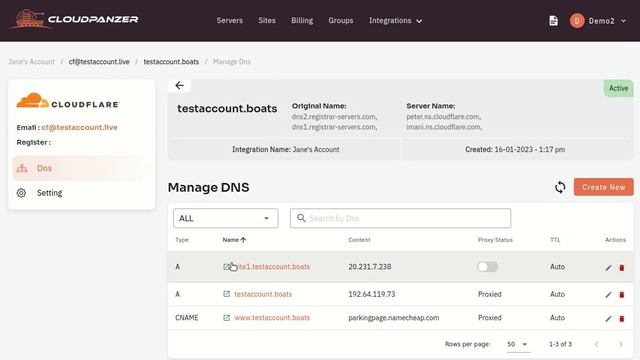Delete the www.testaccount.boats CNAME record
This screenshot has height=360, width=640.
pos(622,319)
